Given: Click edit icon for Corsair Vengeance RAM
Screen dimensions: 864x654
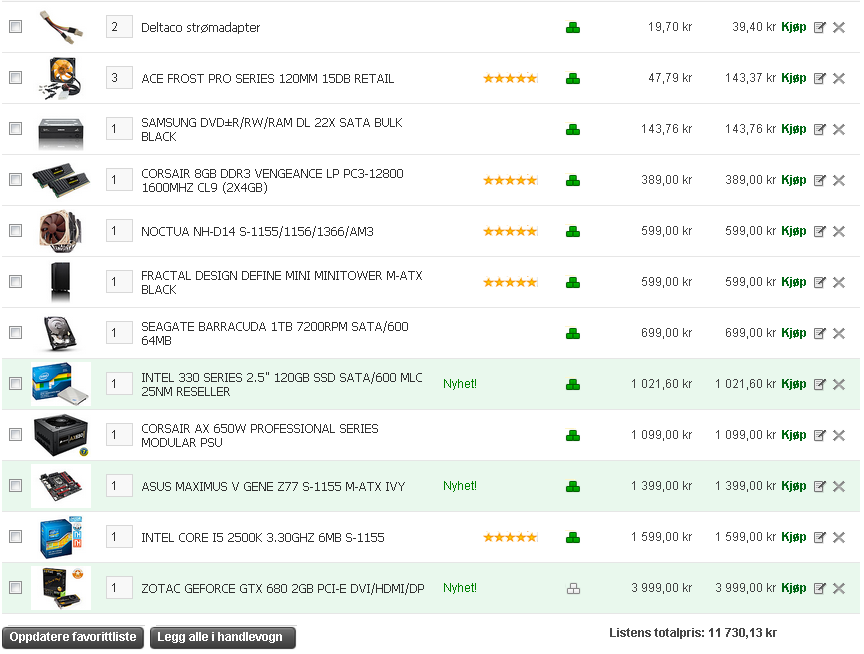Looking at the screenshot, I should (x=819, y=180).
